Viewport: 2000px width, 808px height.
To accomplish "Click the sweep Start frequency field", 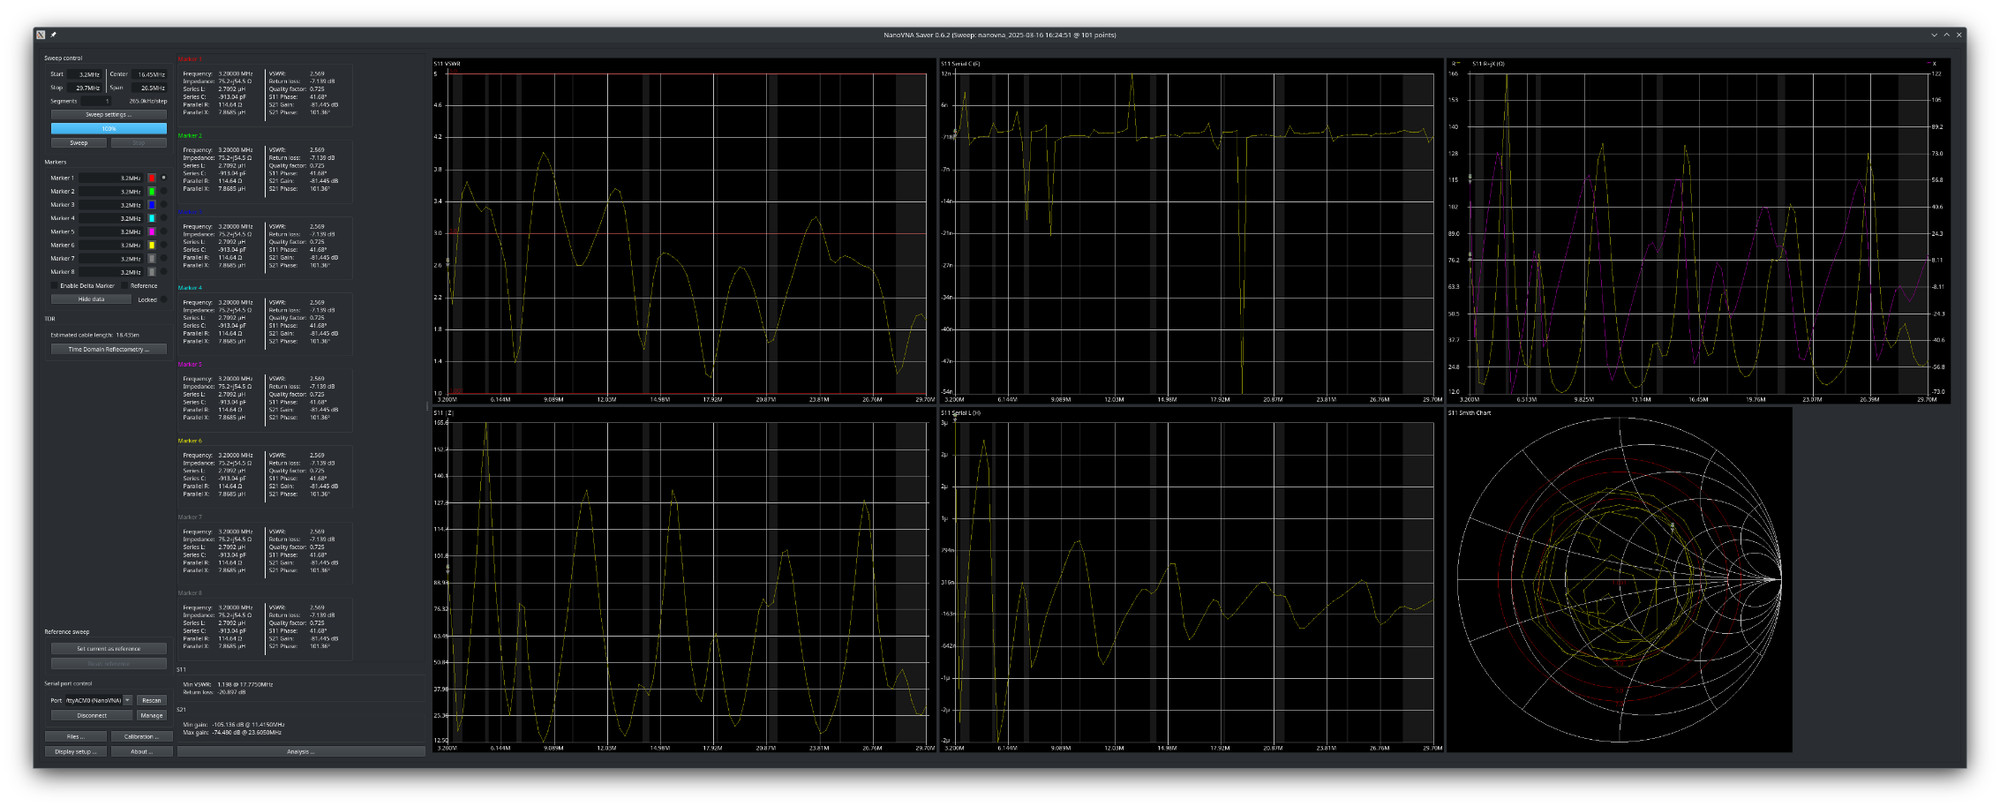I will tap(86, 75).
